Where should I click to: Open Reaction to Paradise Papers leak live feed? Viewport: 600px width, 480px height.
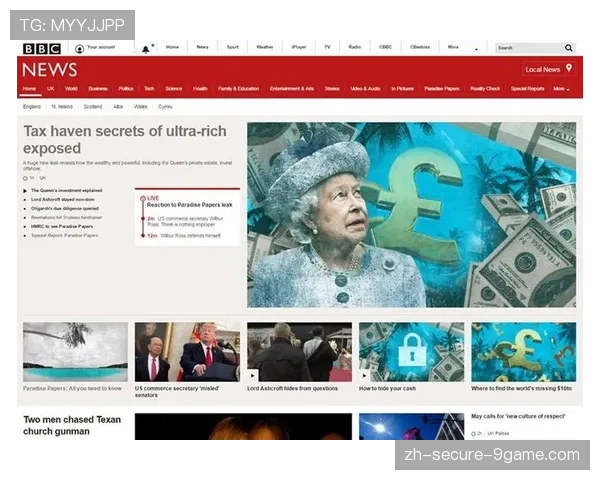click(189, 205)
